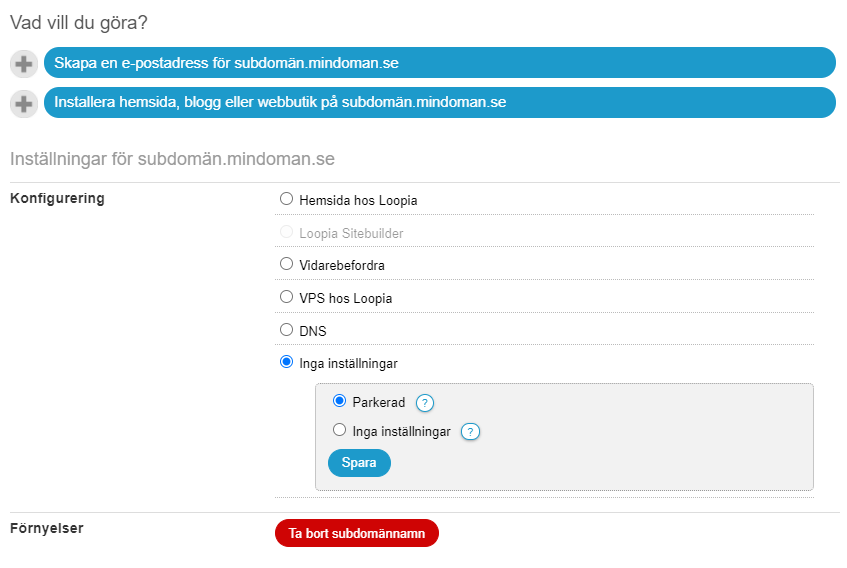The height and width of the screenshot is (568, 847).
Task: Click the DNS label text
Action: (x=313, y=331)
